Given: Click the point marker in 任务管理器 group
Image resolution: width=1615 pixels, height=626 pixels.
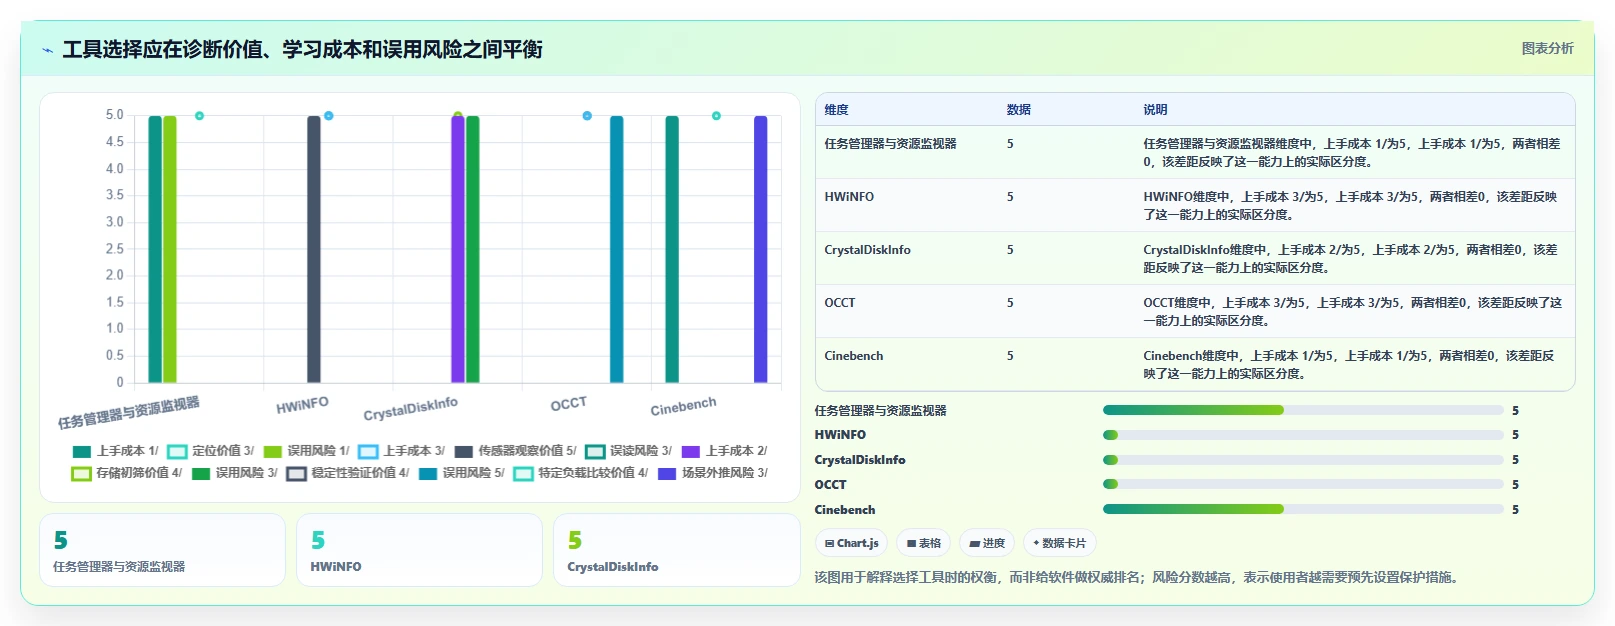Looking at the screenshot, I should click(x=199, y=116).
